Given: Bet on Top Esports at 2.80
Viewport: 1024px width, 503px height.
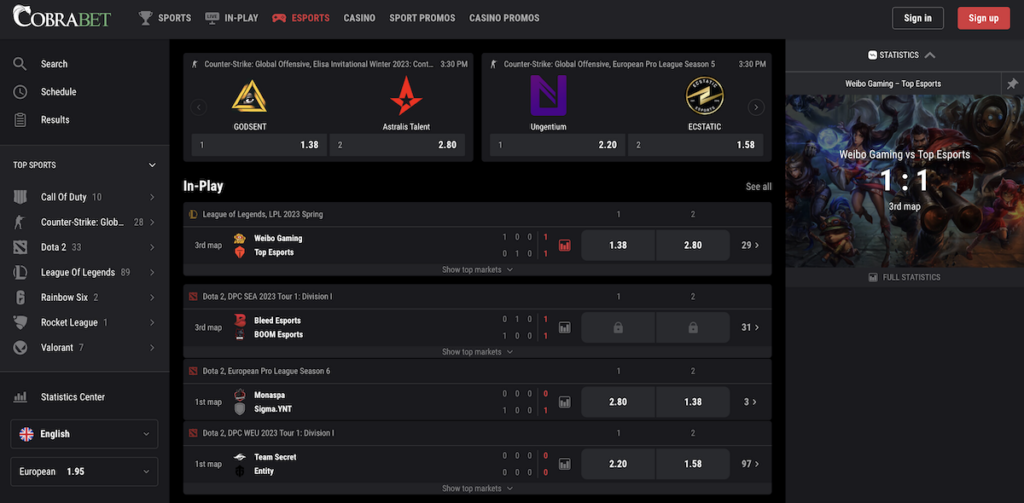Looking at the screenshot, I should point(693,246).
